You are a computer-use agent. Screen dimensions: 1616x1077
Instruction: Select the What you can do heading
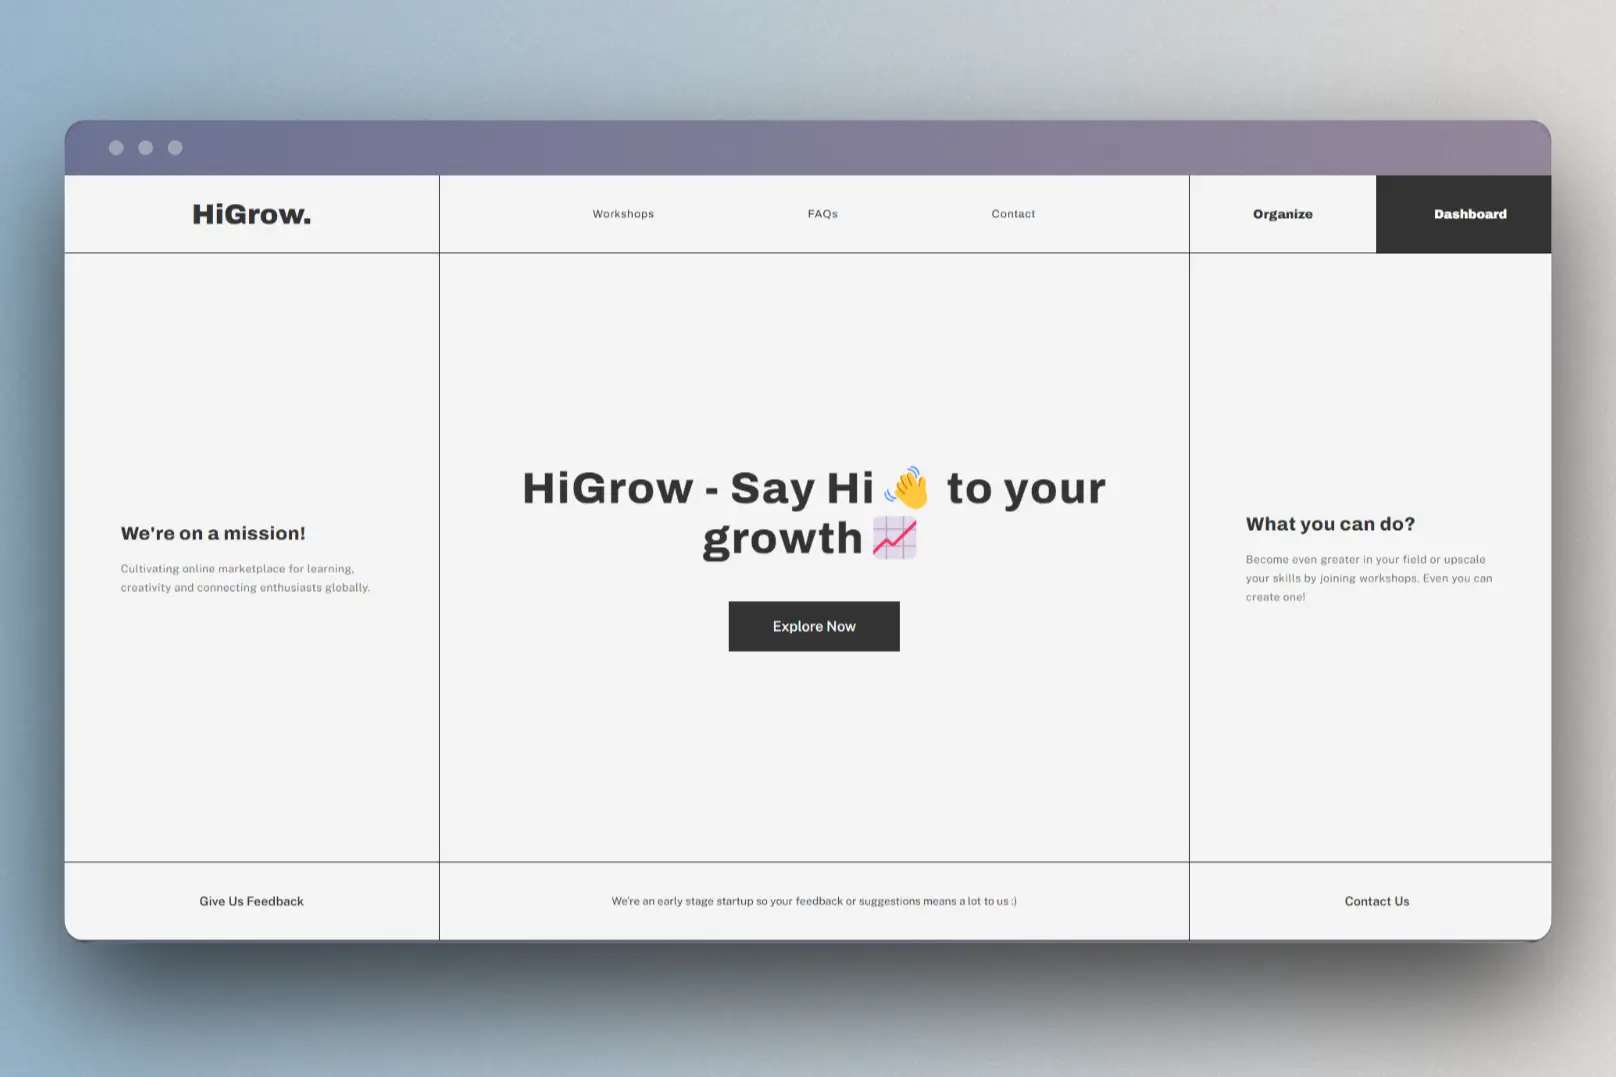click(x=1330, y=523)
